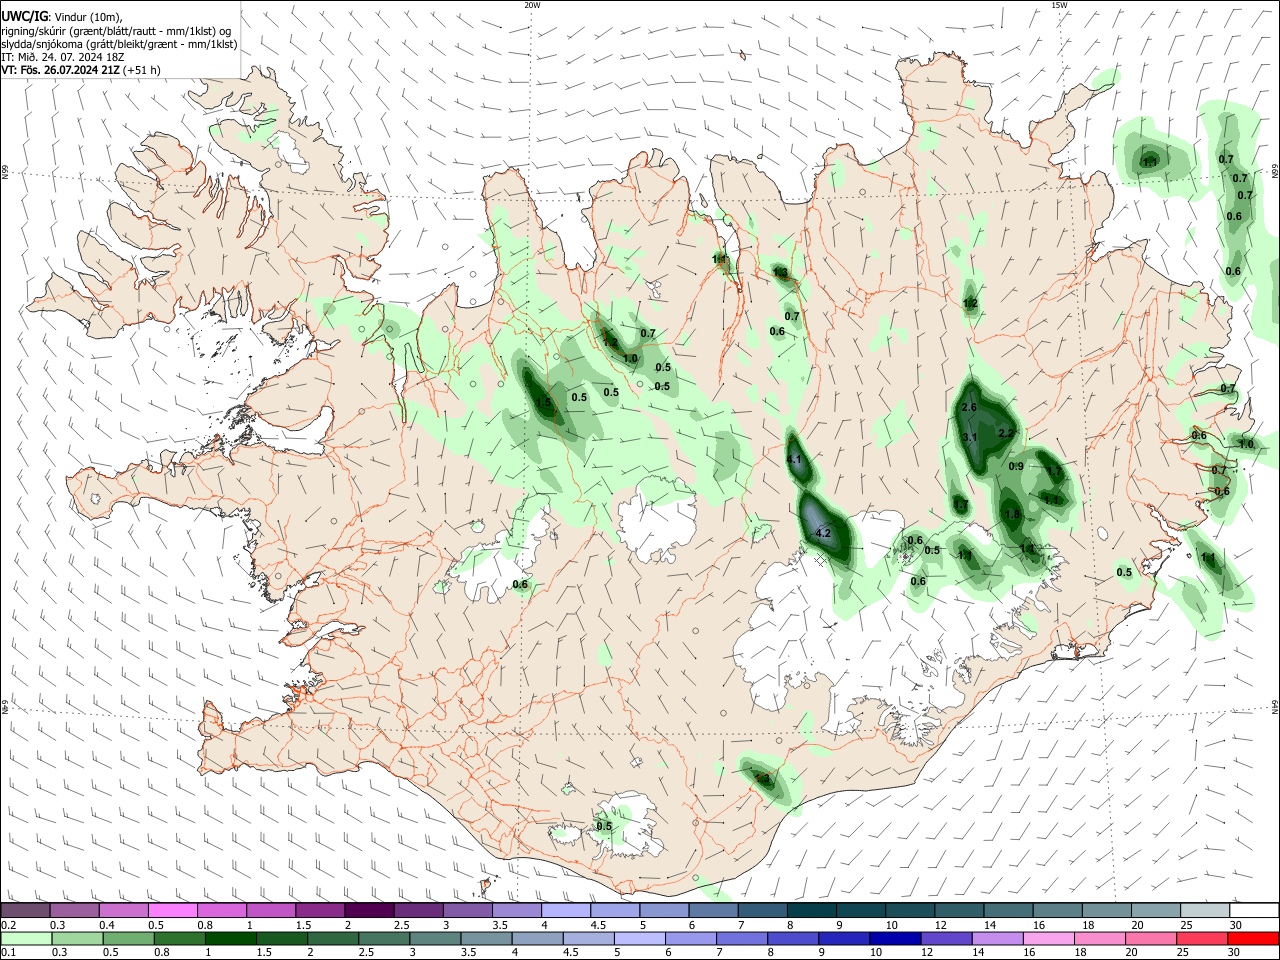Click the 'VT: Fös. 26.07.2024 21Z' valid time

[60, 70]
